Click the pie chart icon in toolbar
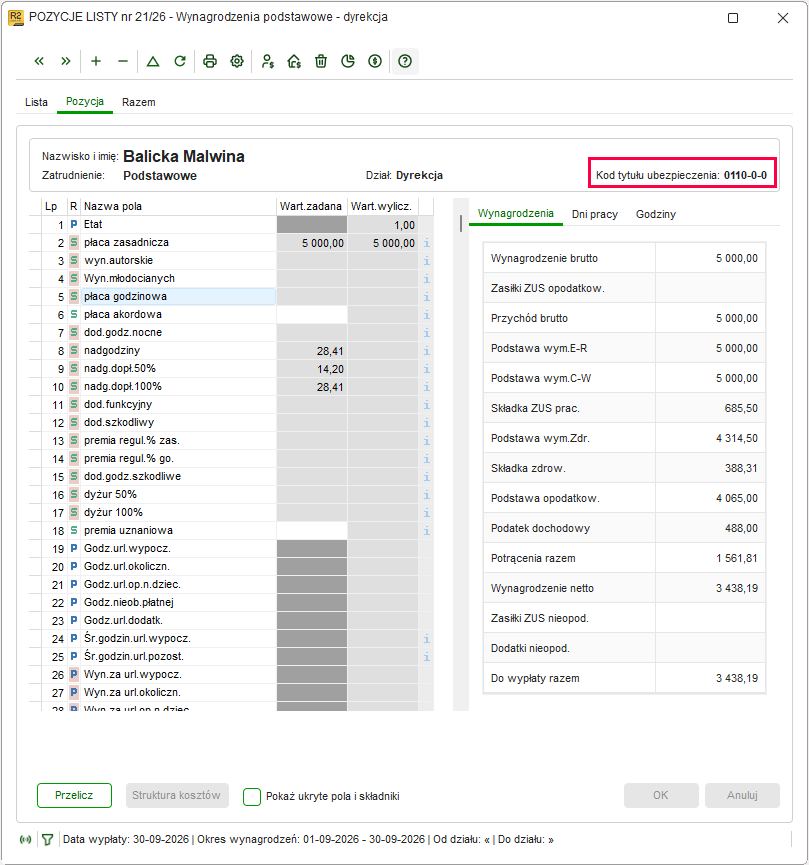The height and width of the screenshot is (865, 809). click(348, 61)
